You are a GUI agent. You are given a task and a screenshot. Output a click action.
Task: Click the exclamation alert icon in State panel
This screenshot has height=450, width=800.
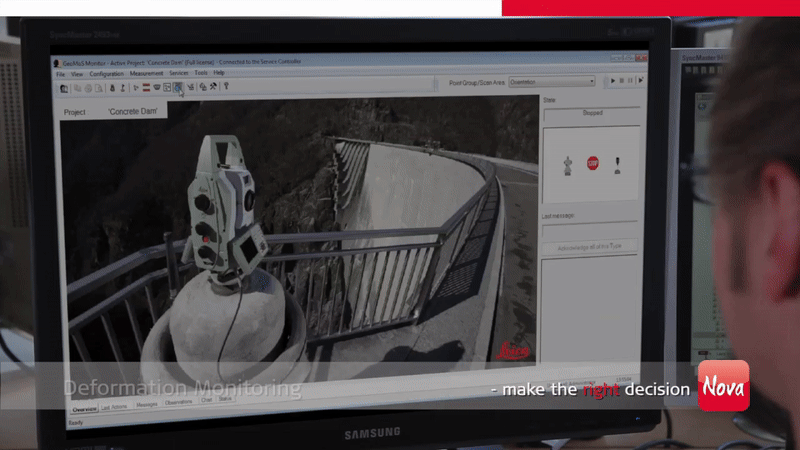click(617, 166)
